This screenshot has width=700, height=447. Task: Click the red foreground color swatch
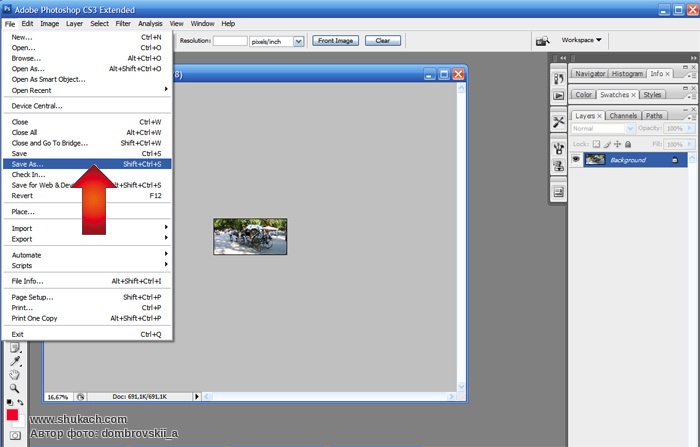coord(12,415)
